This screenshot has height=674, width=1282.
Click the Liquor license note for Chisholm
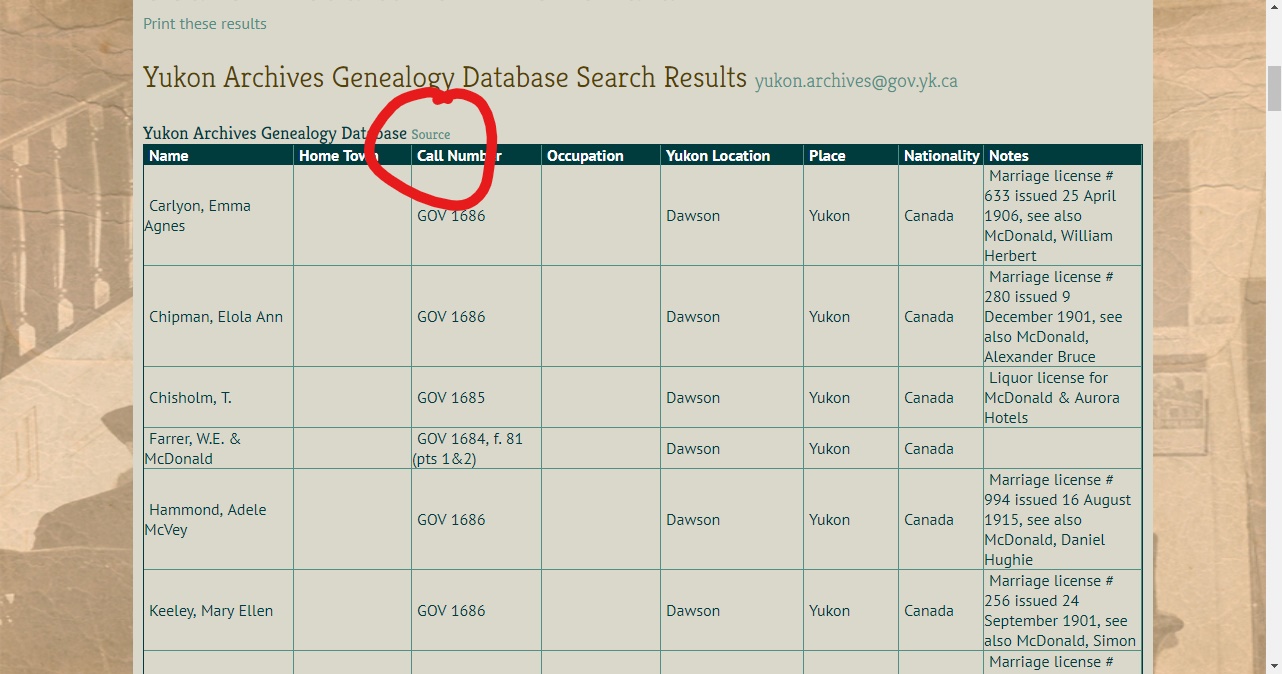[x=1051, y=398]
